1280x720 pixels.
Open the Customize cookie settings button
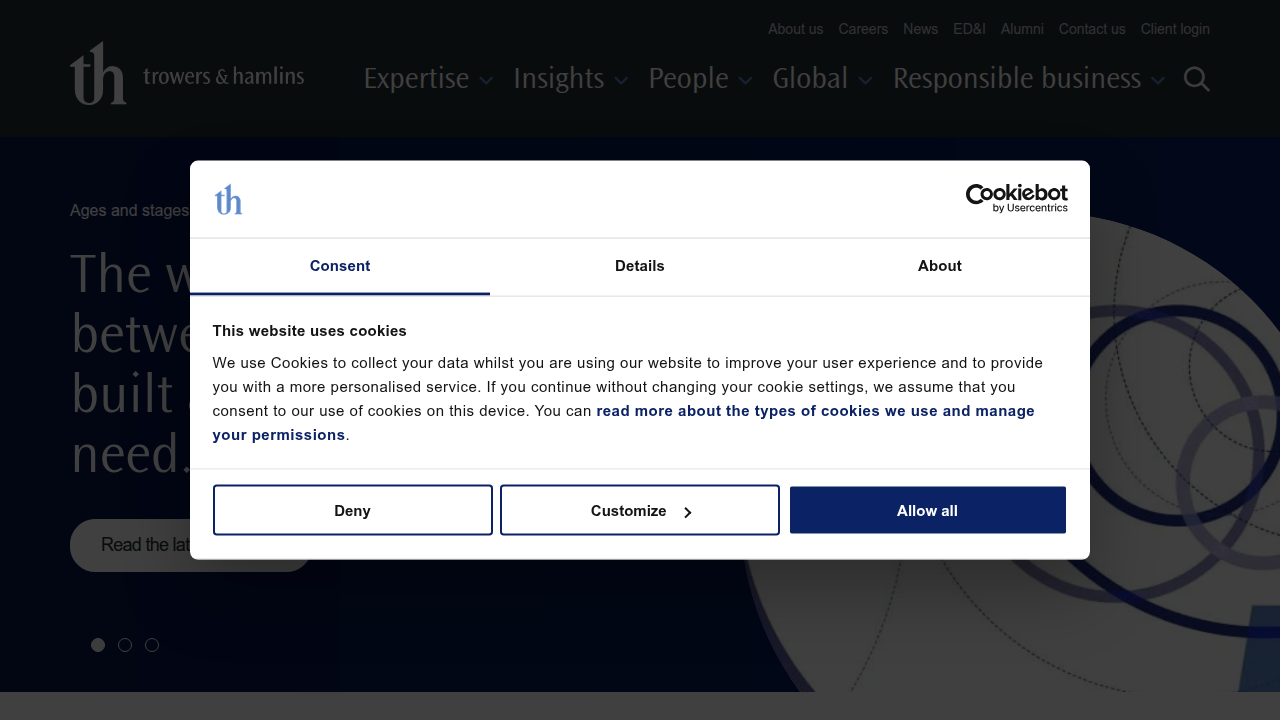click(x=640, y=510)
